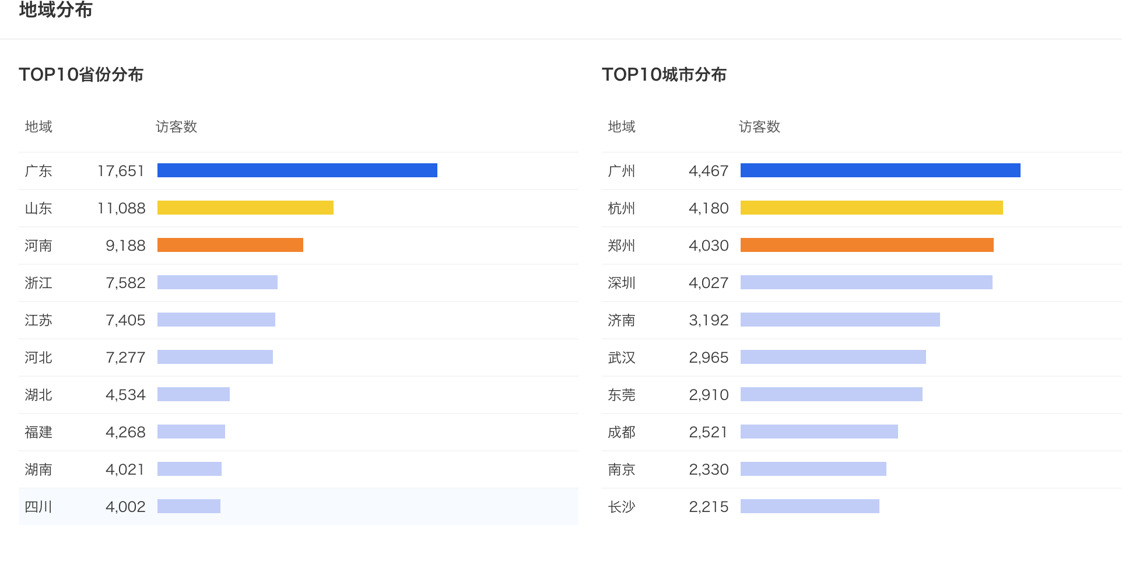This screenshot has height=568, width=1122.
Task: Select the 深圳 city label
Action: click(621, 283)
